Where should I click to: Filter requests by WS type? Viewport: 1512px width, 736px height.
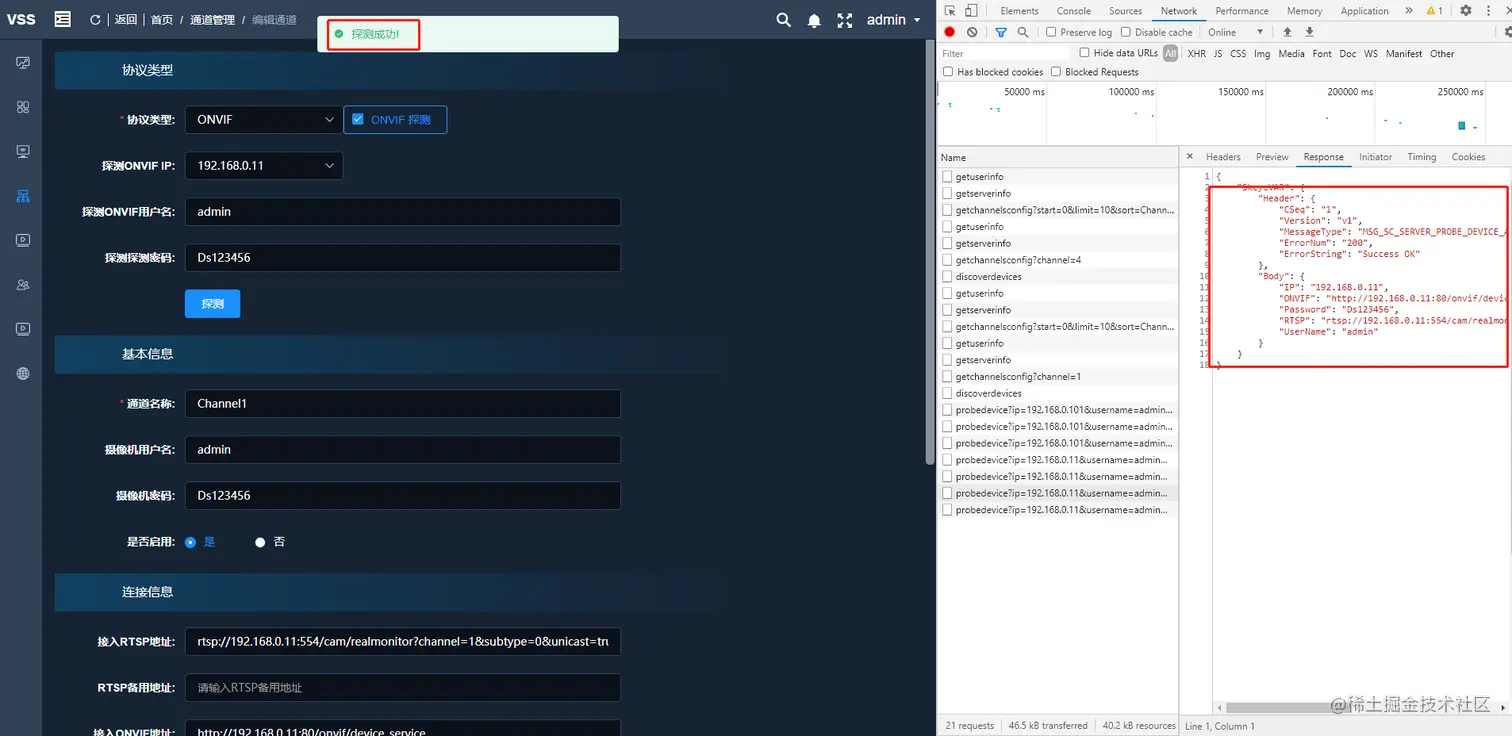1370,54
